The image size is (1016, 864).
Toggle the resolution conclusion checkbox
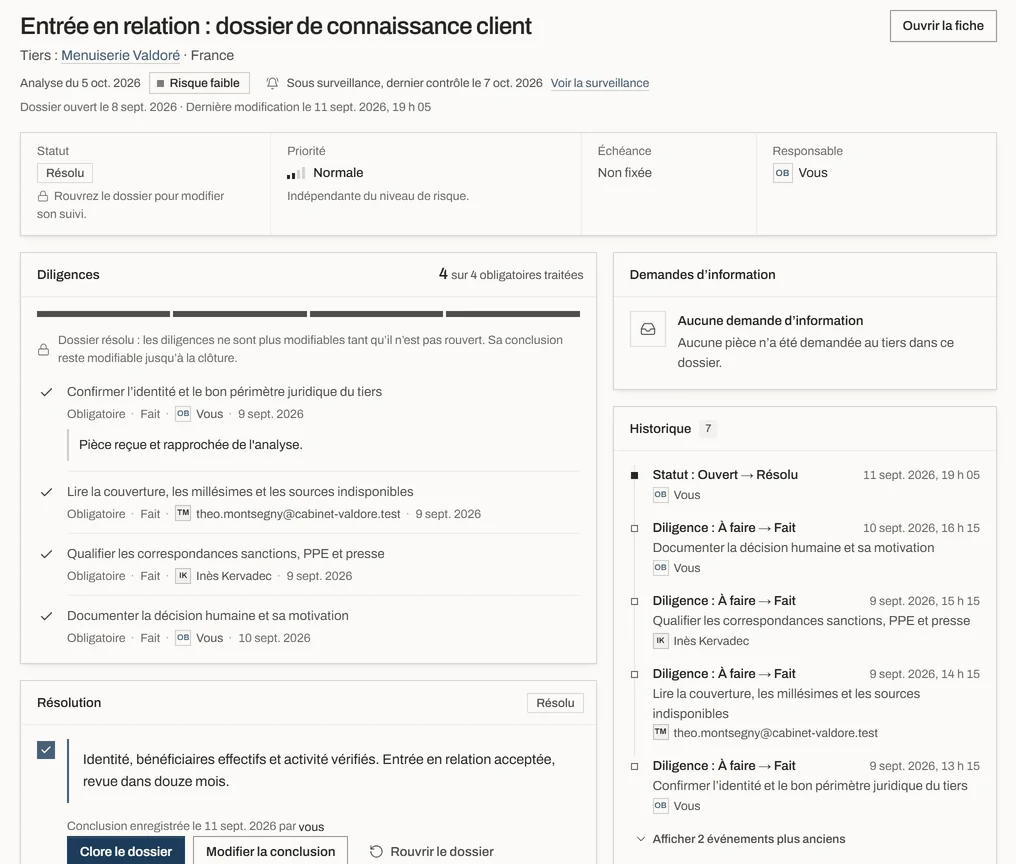pos(46,750)
